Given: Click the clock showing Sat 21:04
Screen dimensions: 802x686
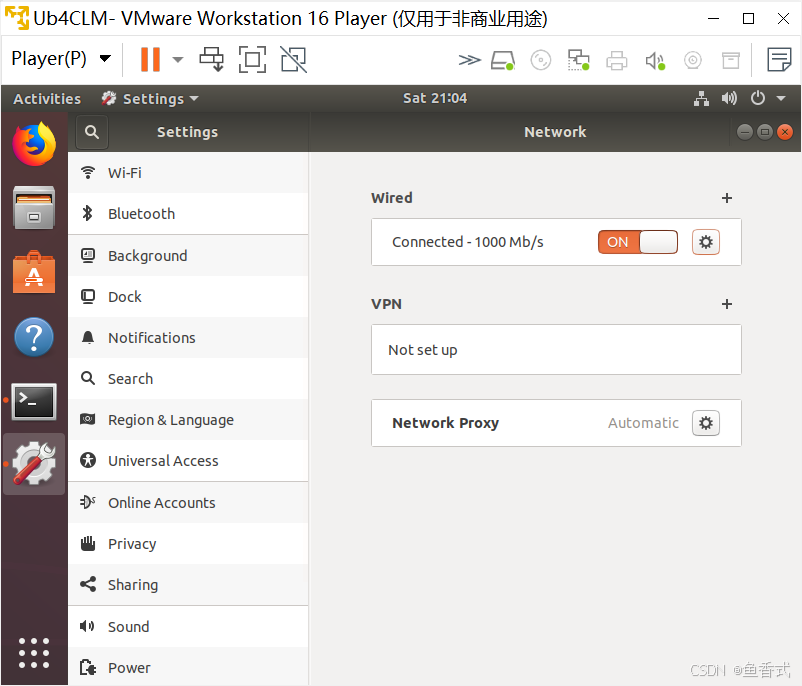Looking at the screenshot, I should click(x=435, y=98).
